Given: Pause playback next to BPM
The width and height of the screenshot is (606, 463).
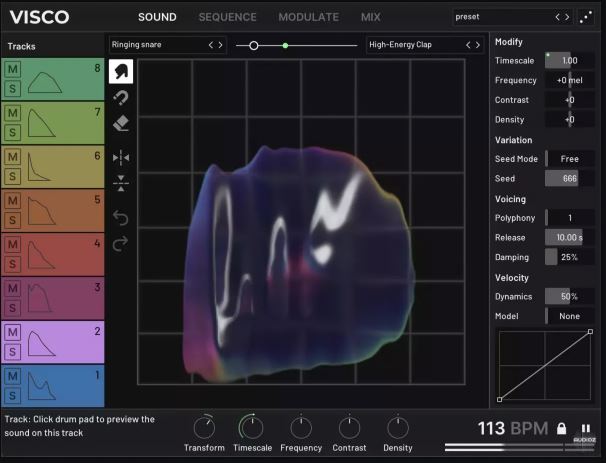Looking at the screenshot, I should (x=586, y=428).
